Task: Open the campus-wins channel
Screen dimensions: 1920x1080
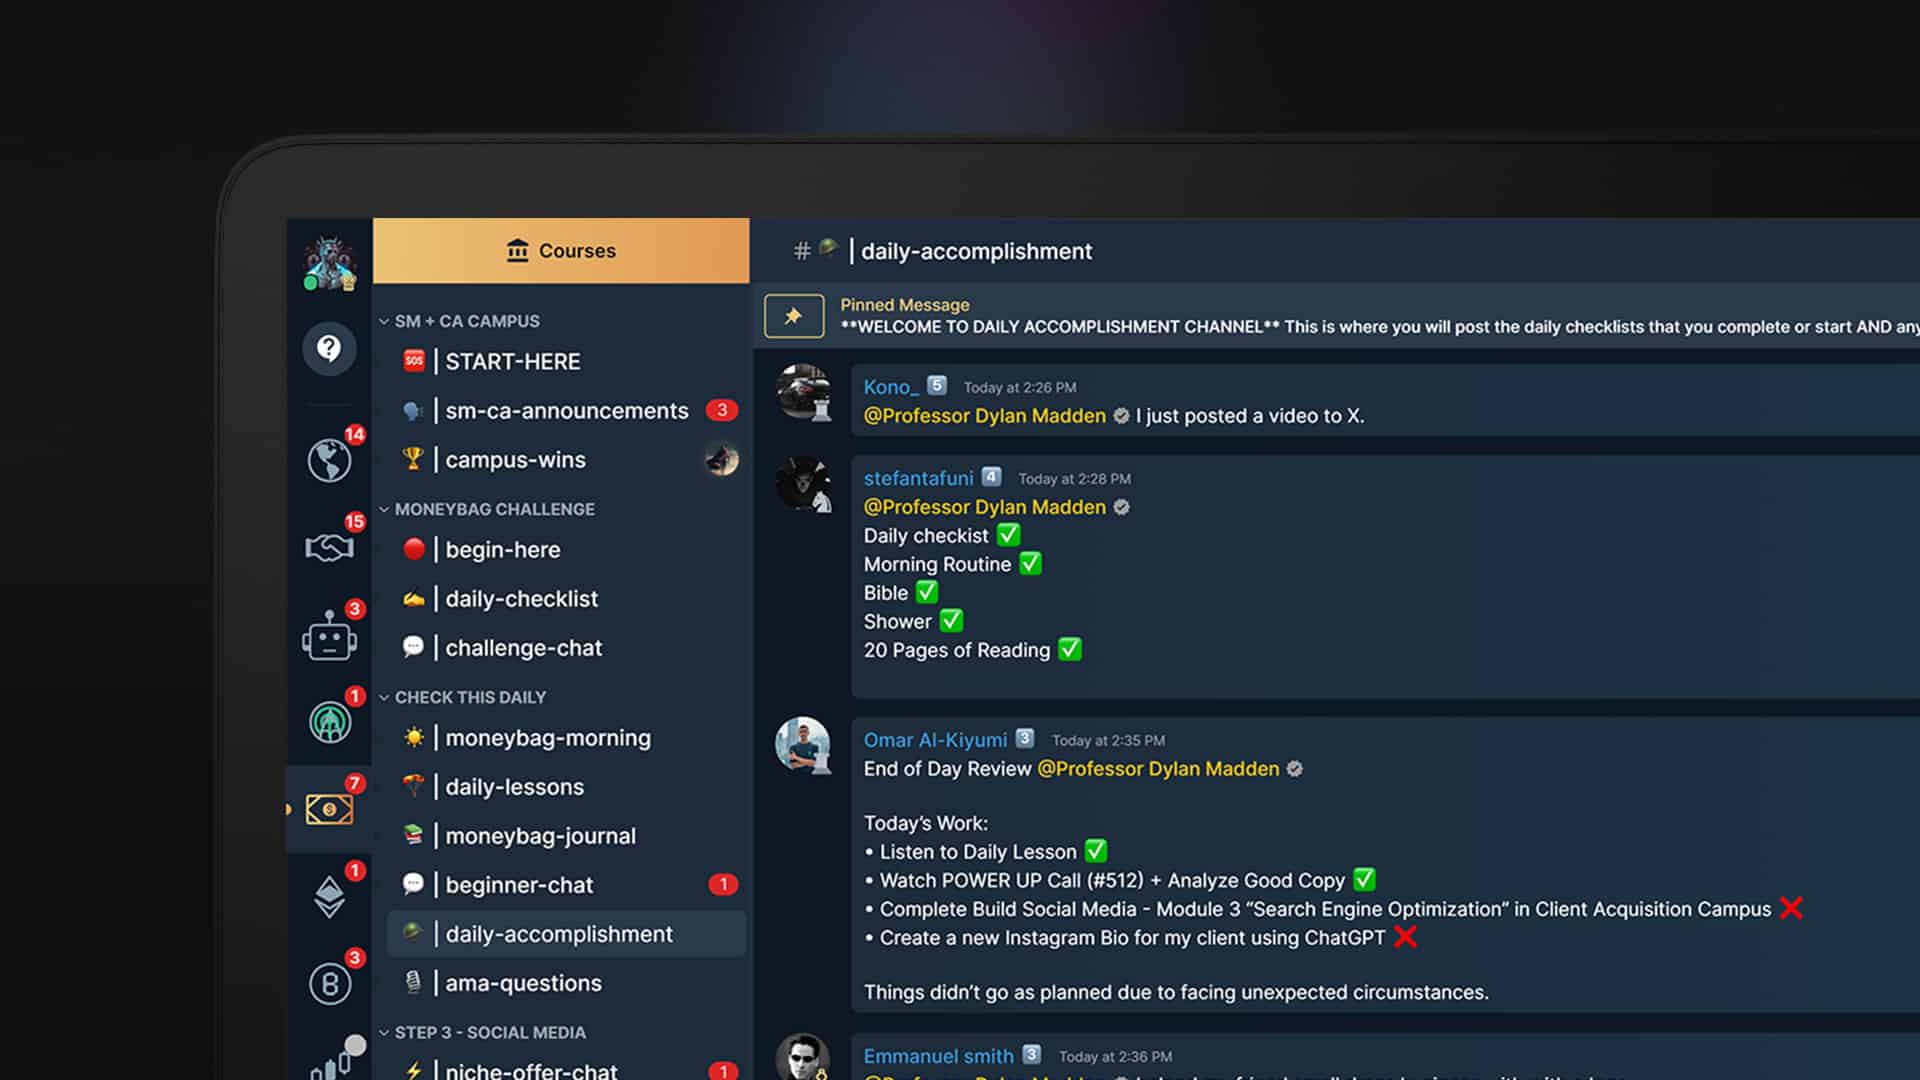Action: (x=516, y=459)
